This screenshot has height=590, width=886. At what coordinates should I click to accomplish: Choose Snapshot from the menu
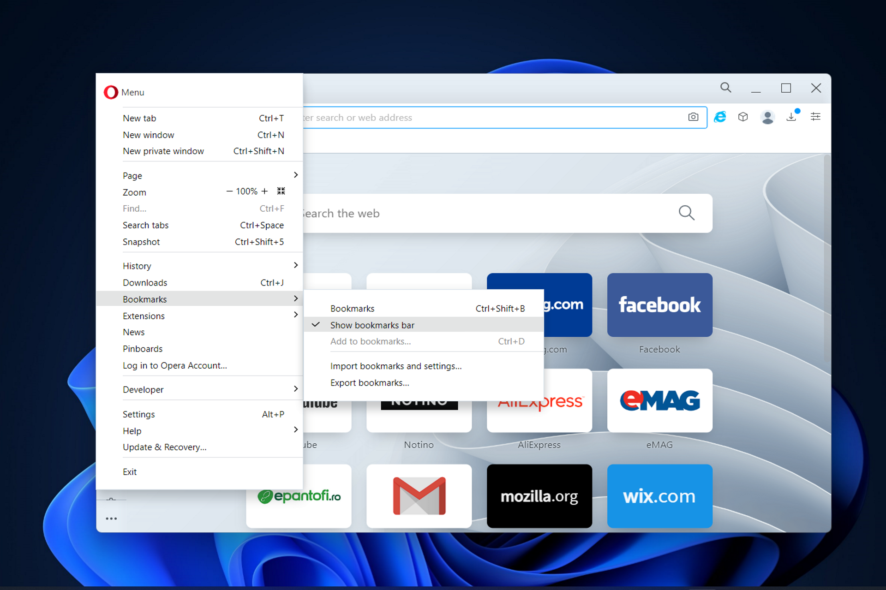point(199,242)
